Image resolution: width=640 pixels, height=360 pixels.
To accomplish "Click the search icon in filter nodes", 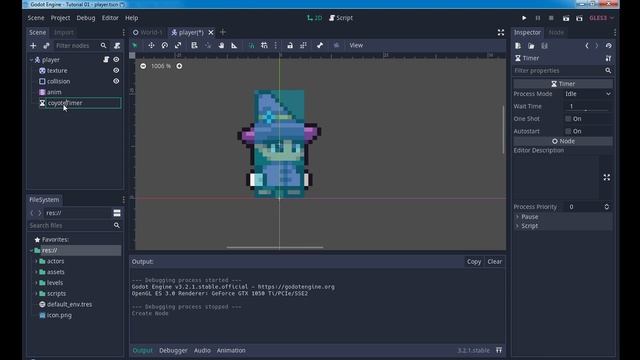I will coord(104,46).
